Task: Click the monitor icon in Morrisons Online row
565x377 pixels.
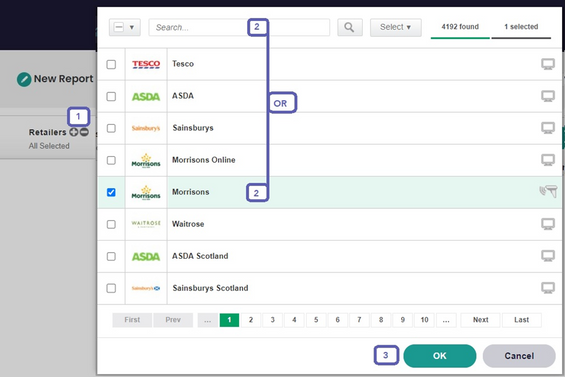Action: pyautogui.click(x=548, y=160)
